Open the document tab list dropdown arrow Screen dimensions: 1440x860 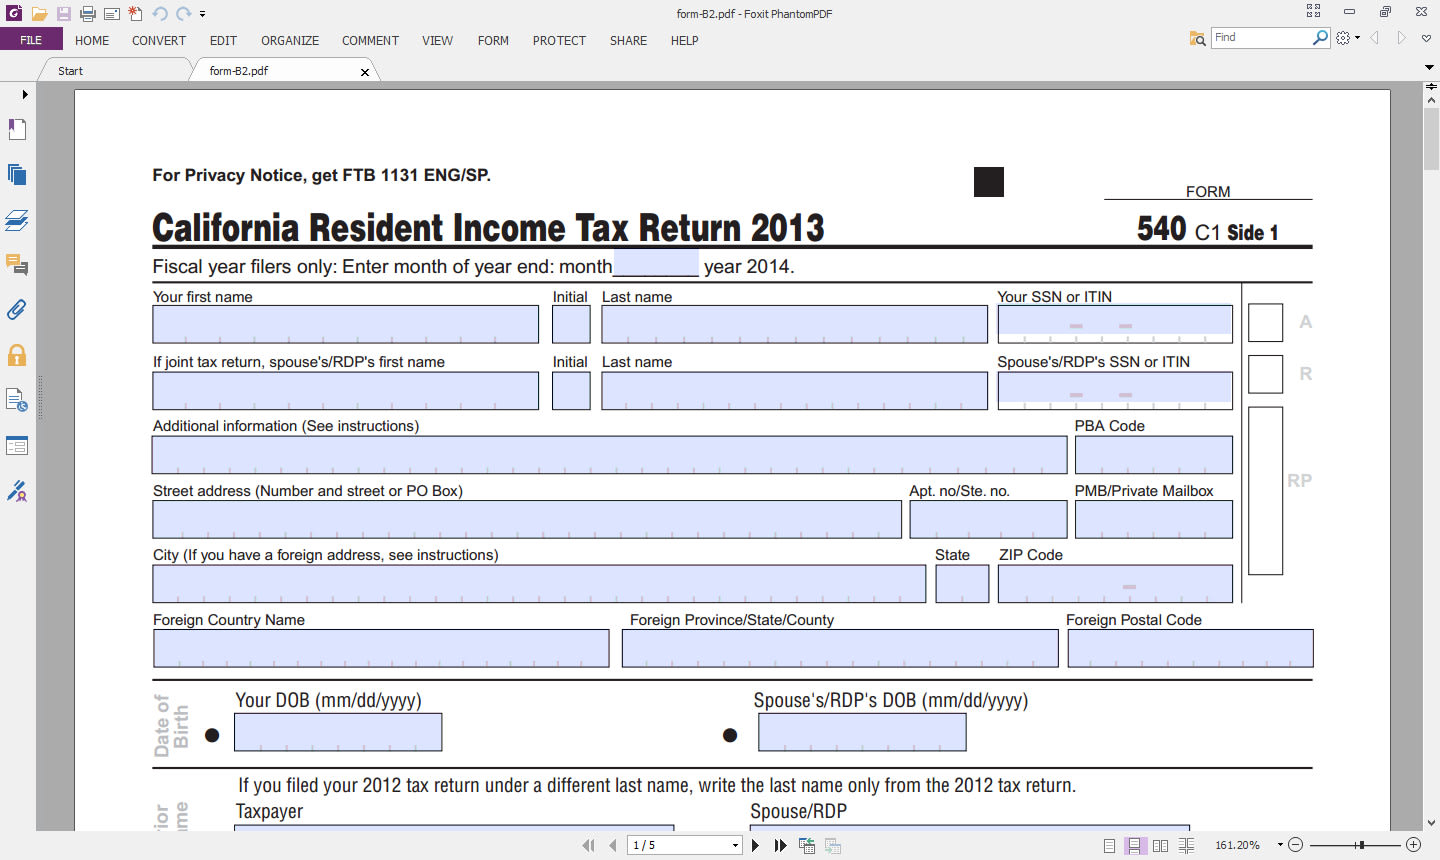point(1429,68)
